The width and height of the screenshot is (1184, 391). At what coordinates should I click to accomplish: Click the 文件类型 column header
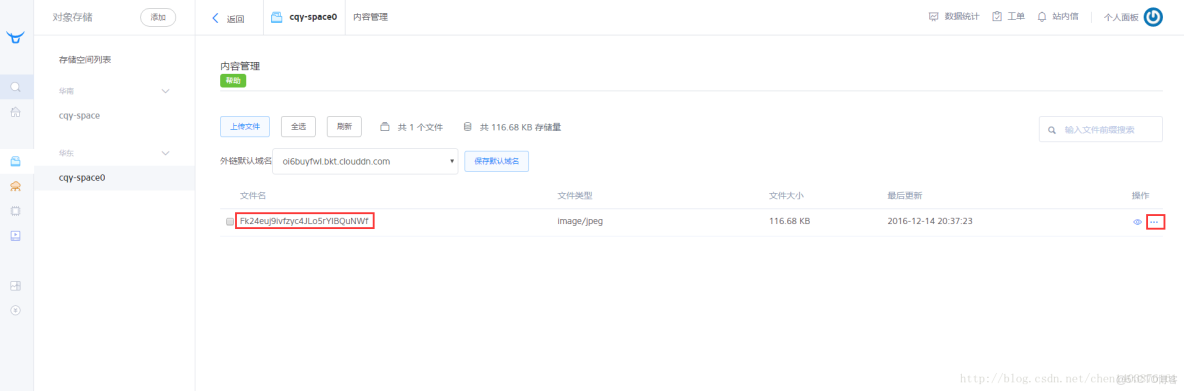pos(575,196)
